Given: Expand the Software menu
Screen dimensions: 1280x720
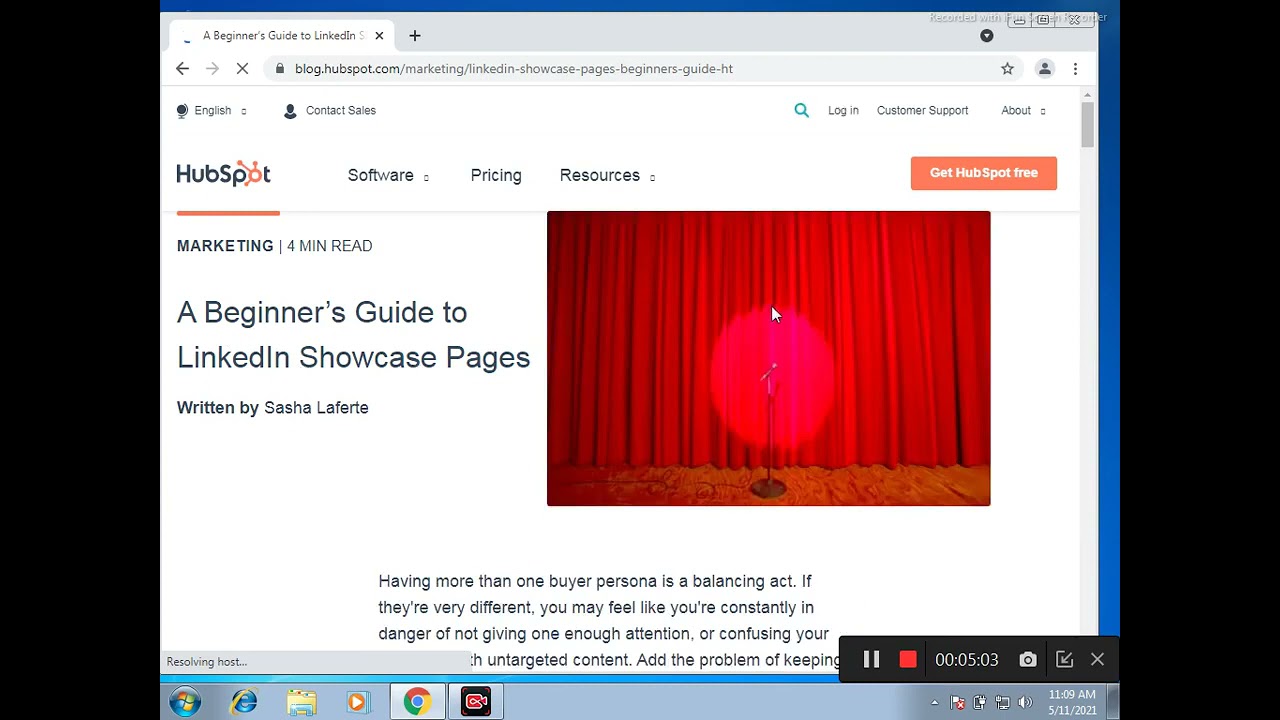Looking at the screenshot, I should click(388, 175).
